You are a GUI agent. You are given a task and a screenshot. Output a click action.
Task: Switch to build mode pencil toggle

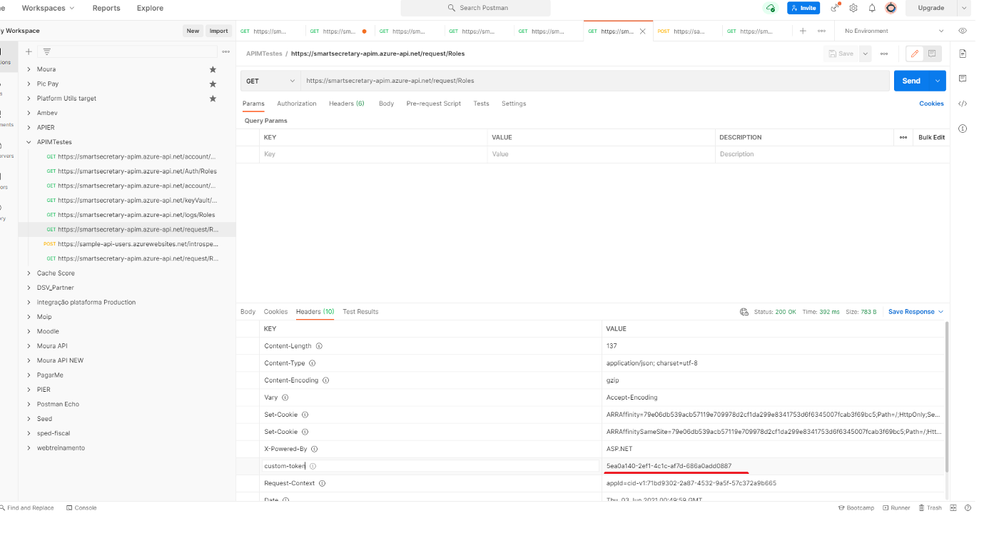[x=914, y=54]
